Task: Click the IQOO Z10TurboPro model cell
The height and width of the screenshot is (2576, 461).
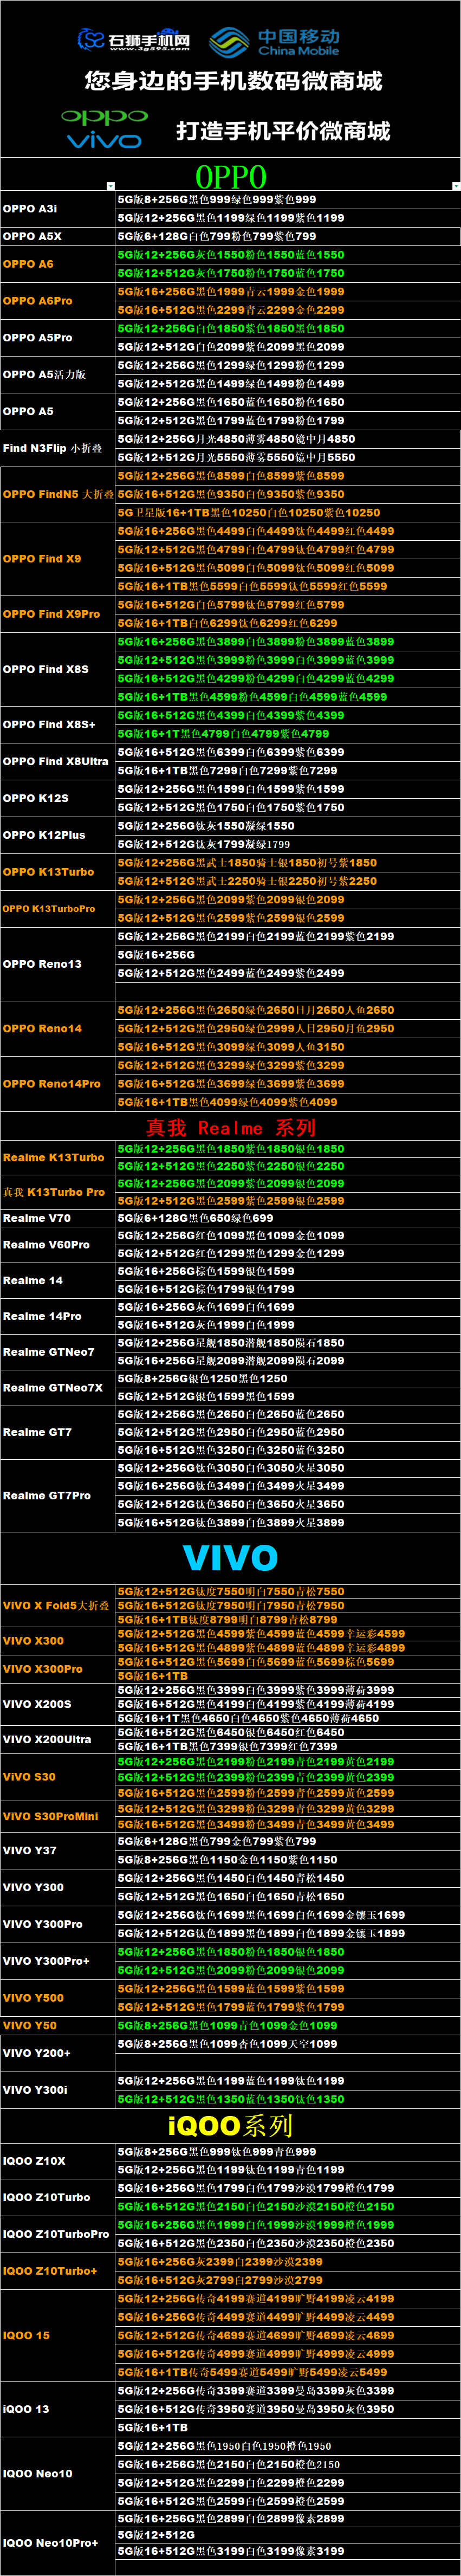Action: (x=58, y=2233)
